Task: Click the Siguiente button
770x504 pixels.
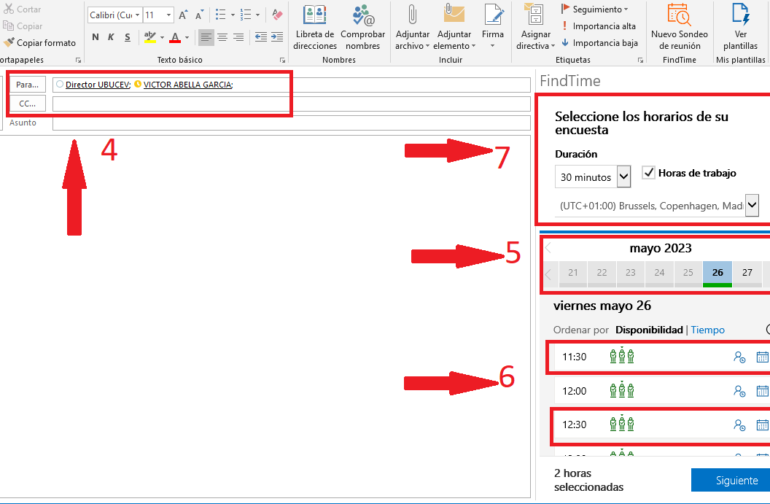Action: (x=731, y=480)
